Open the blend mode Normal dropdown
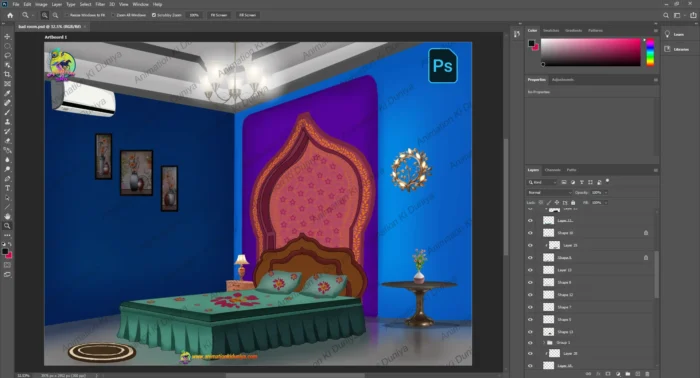The width and height of the screenshot is (700, 378). pos(549,192)
